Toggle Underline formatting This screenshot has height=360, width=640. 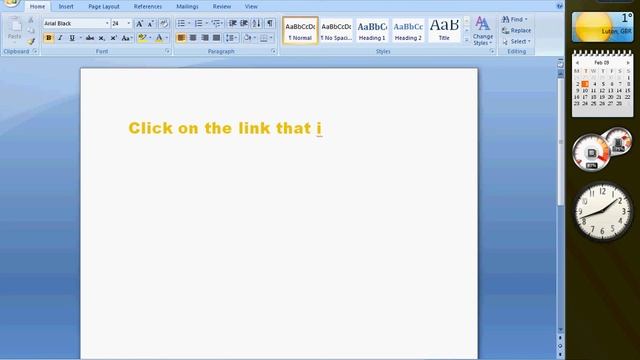(x=72, y=38)
